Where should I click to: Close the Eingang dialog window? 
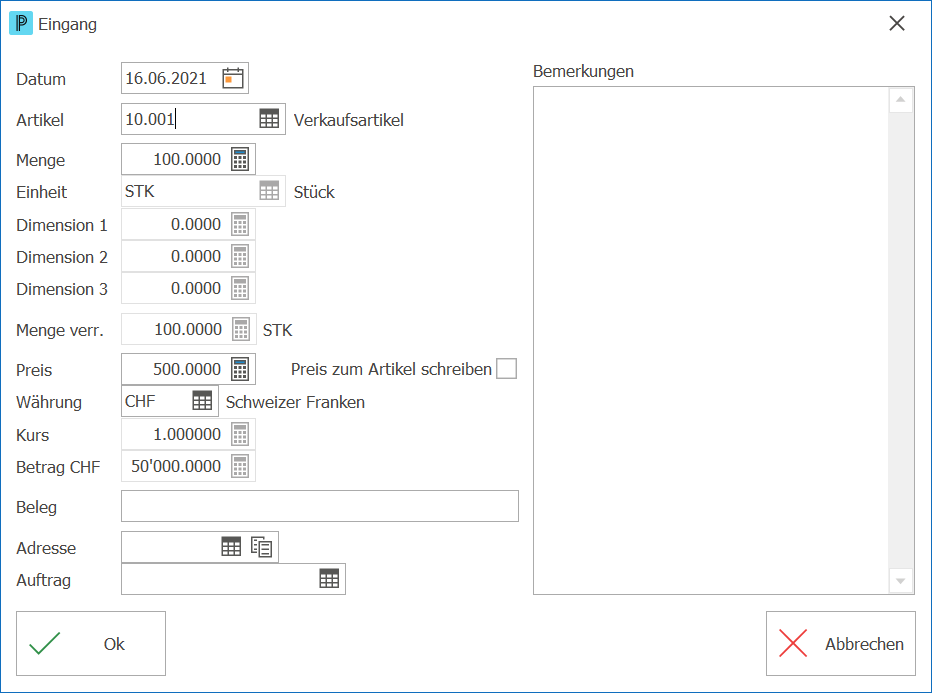click(897, 23)
